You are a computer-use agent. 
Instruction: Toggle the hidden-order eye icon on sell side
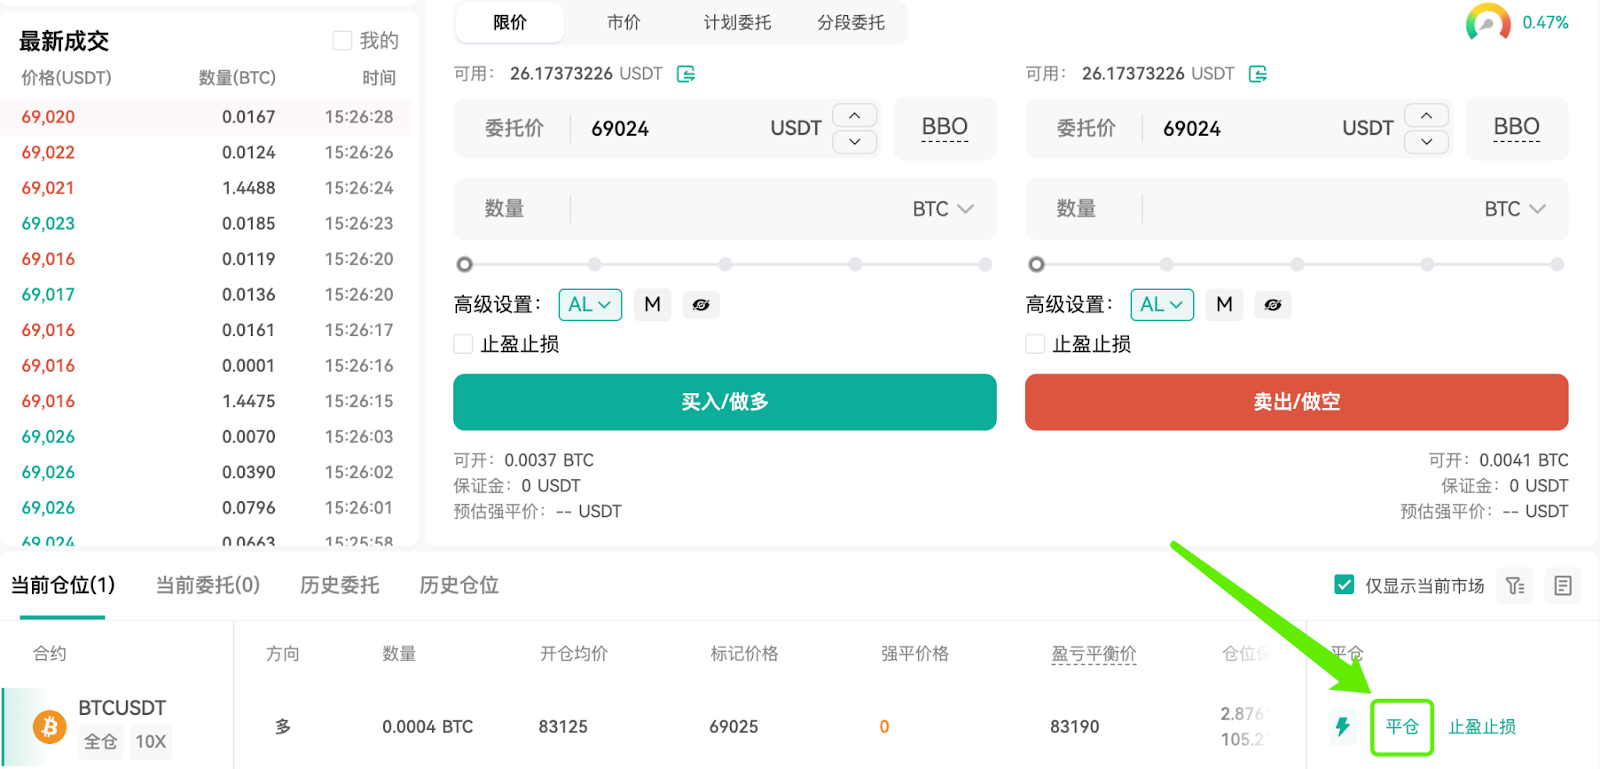tap(1273, 305)
